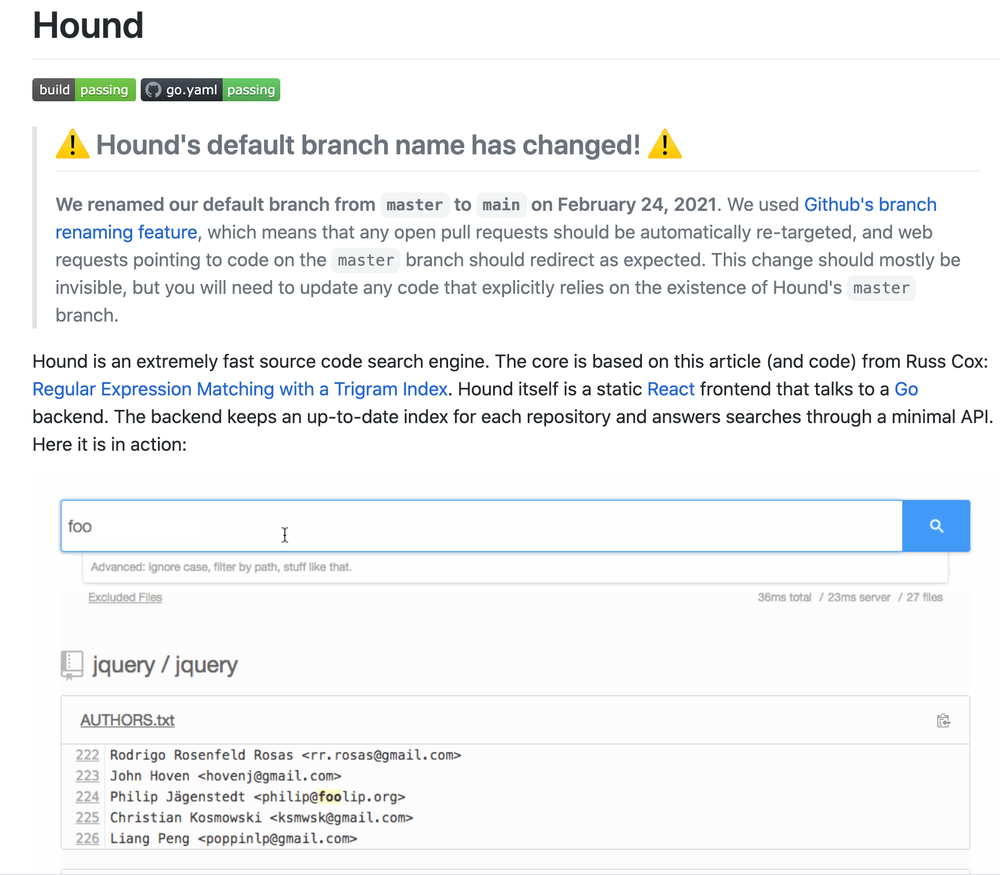
Task: Click copy icon beside AUTHORS.txt
Action: [943, 721]
